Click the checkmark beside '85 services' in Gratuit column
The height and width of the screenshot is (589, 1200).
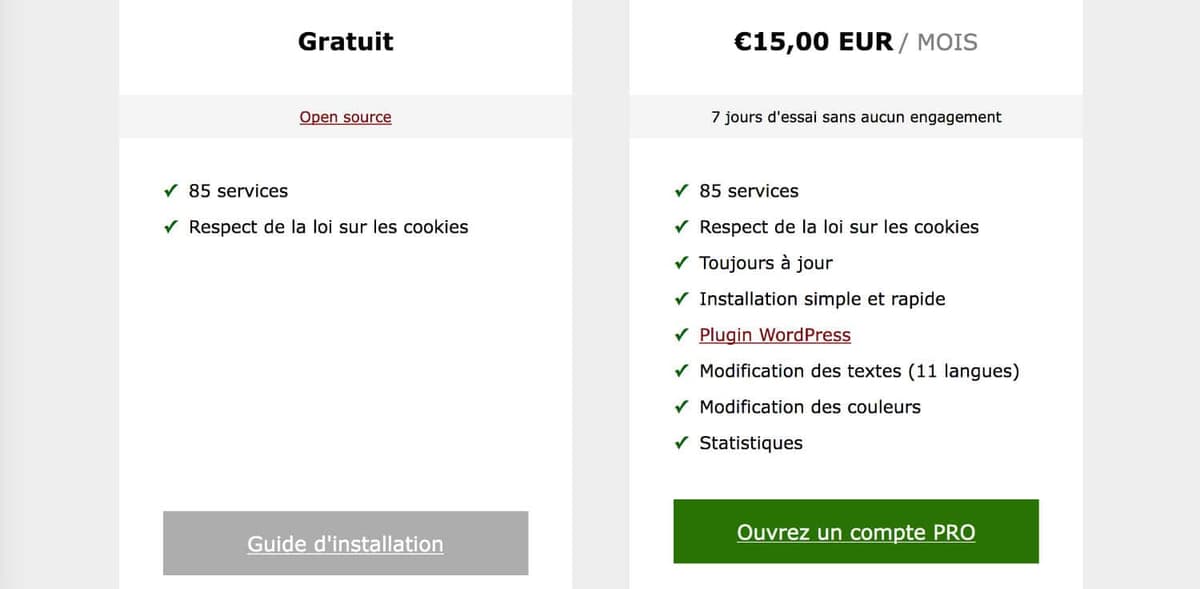click(x=170, y=191)
